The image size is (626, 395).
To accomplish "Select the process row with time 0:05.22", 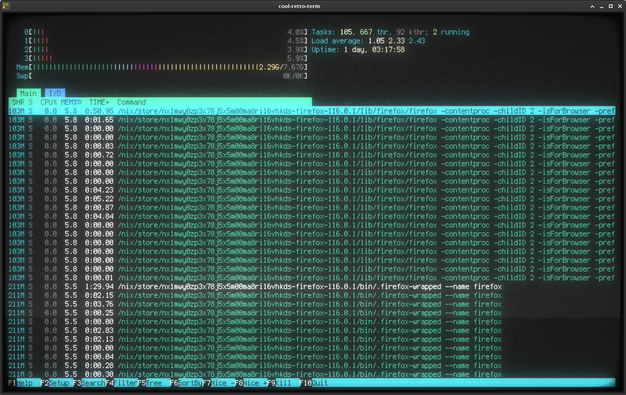I will (312, 199).
